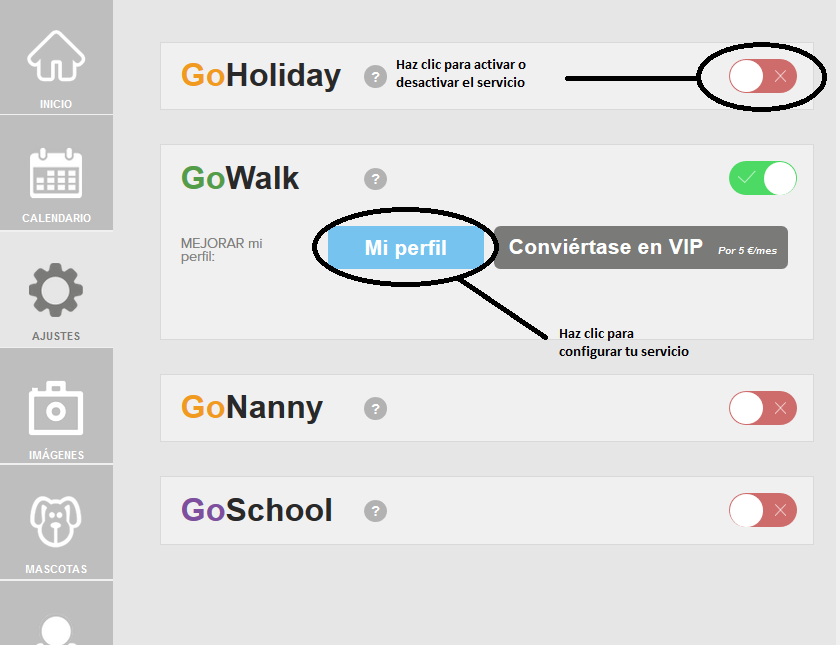The image size is (840, 645).
Task: Click the GoHoliday help question mark
Action: pyautogui.click(x=375, y=76)
